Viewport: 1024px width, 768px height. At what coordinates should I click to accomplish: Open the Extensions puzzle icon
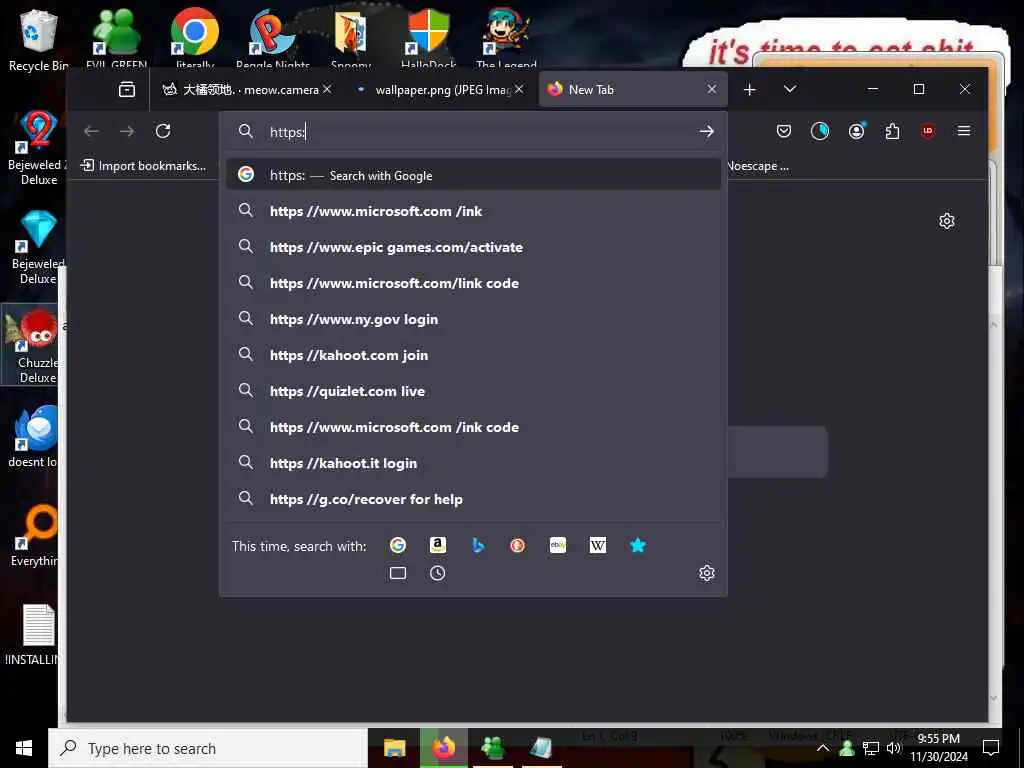click(892, 131)
